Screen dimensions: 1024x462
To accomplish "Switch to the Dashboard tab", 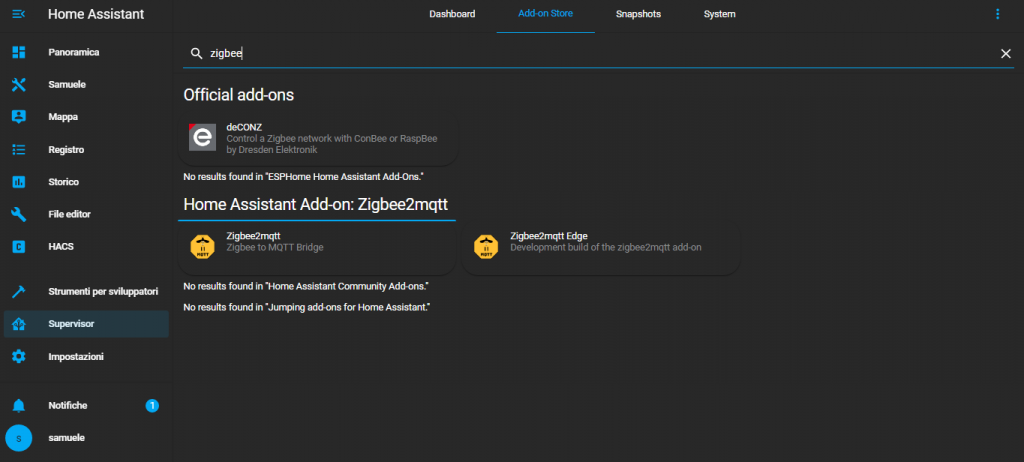I will pyautogui.click(x=452, y=14).
